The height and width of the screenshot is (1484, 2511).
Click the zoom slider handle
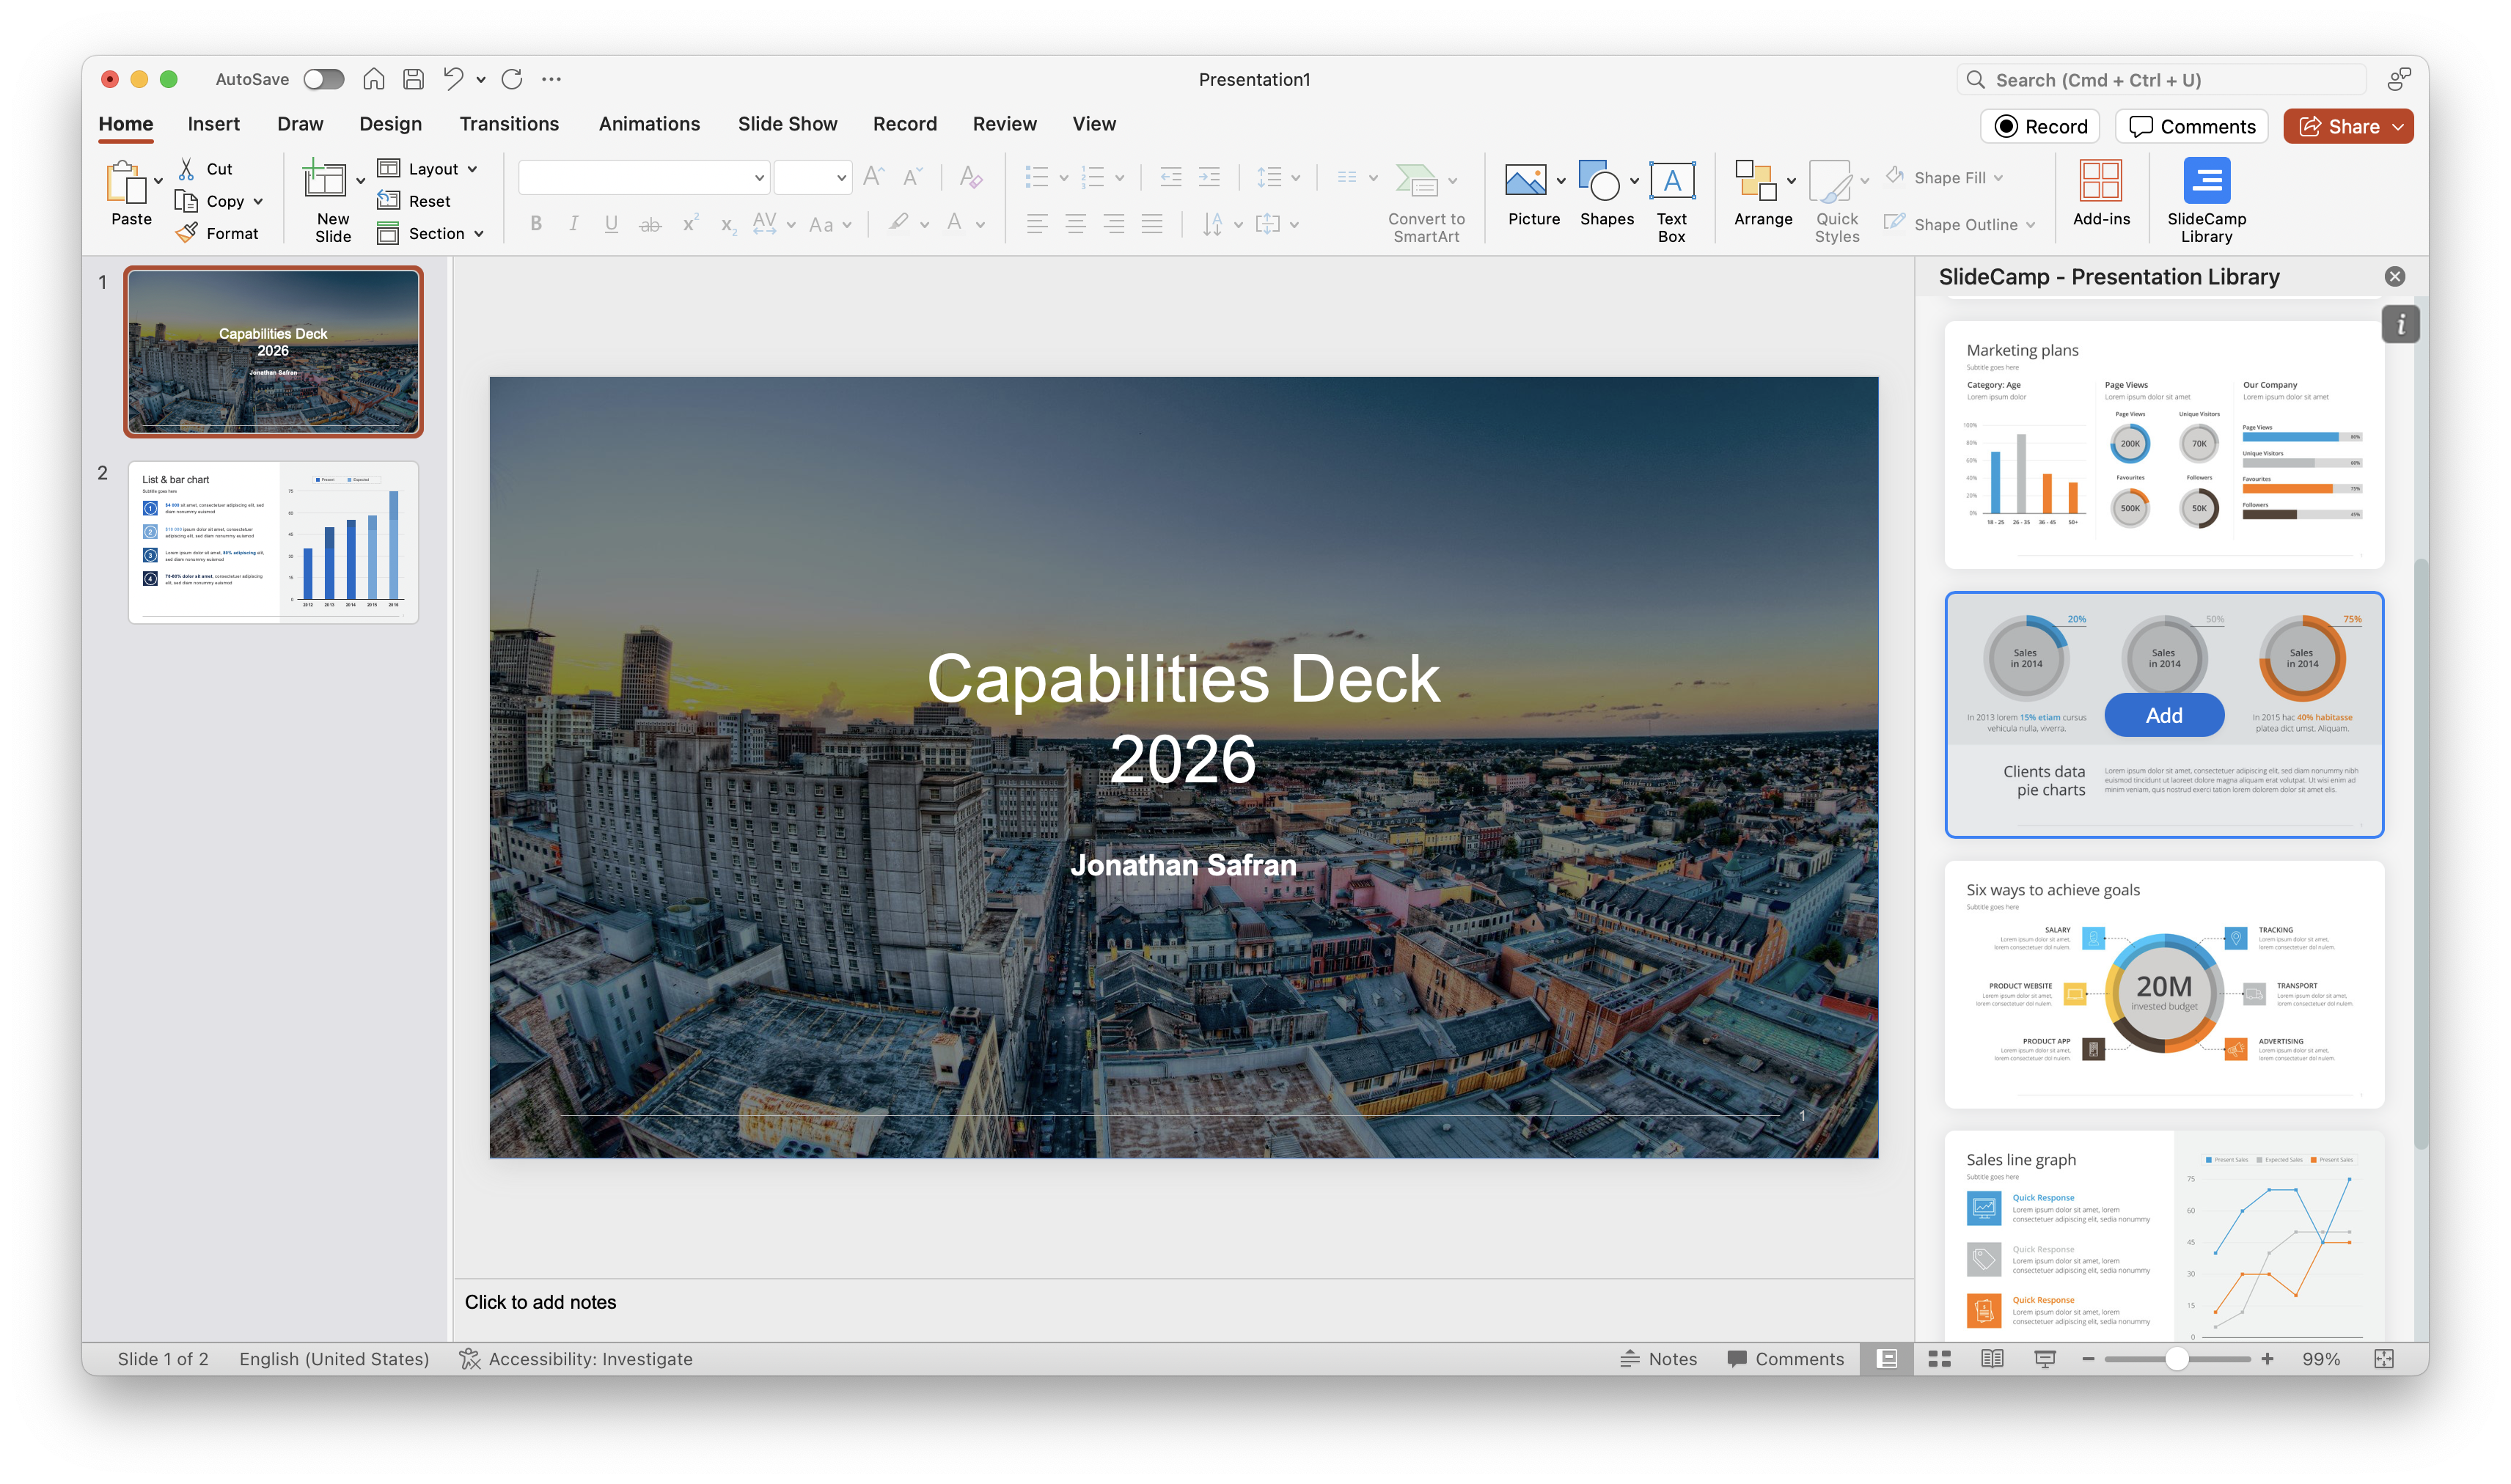coord(2176,1358)
